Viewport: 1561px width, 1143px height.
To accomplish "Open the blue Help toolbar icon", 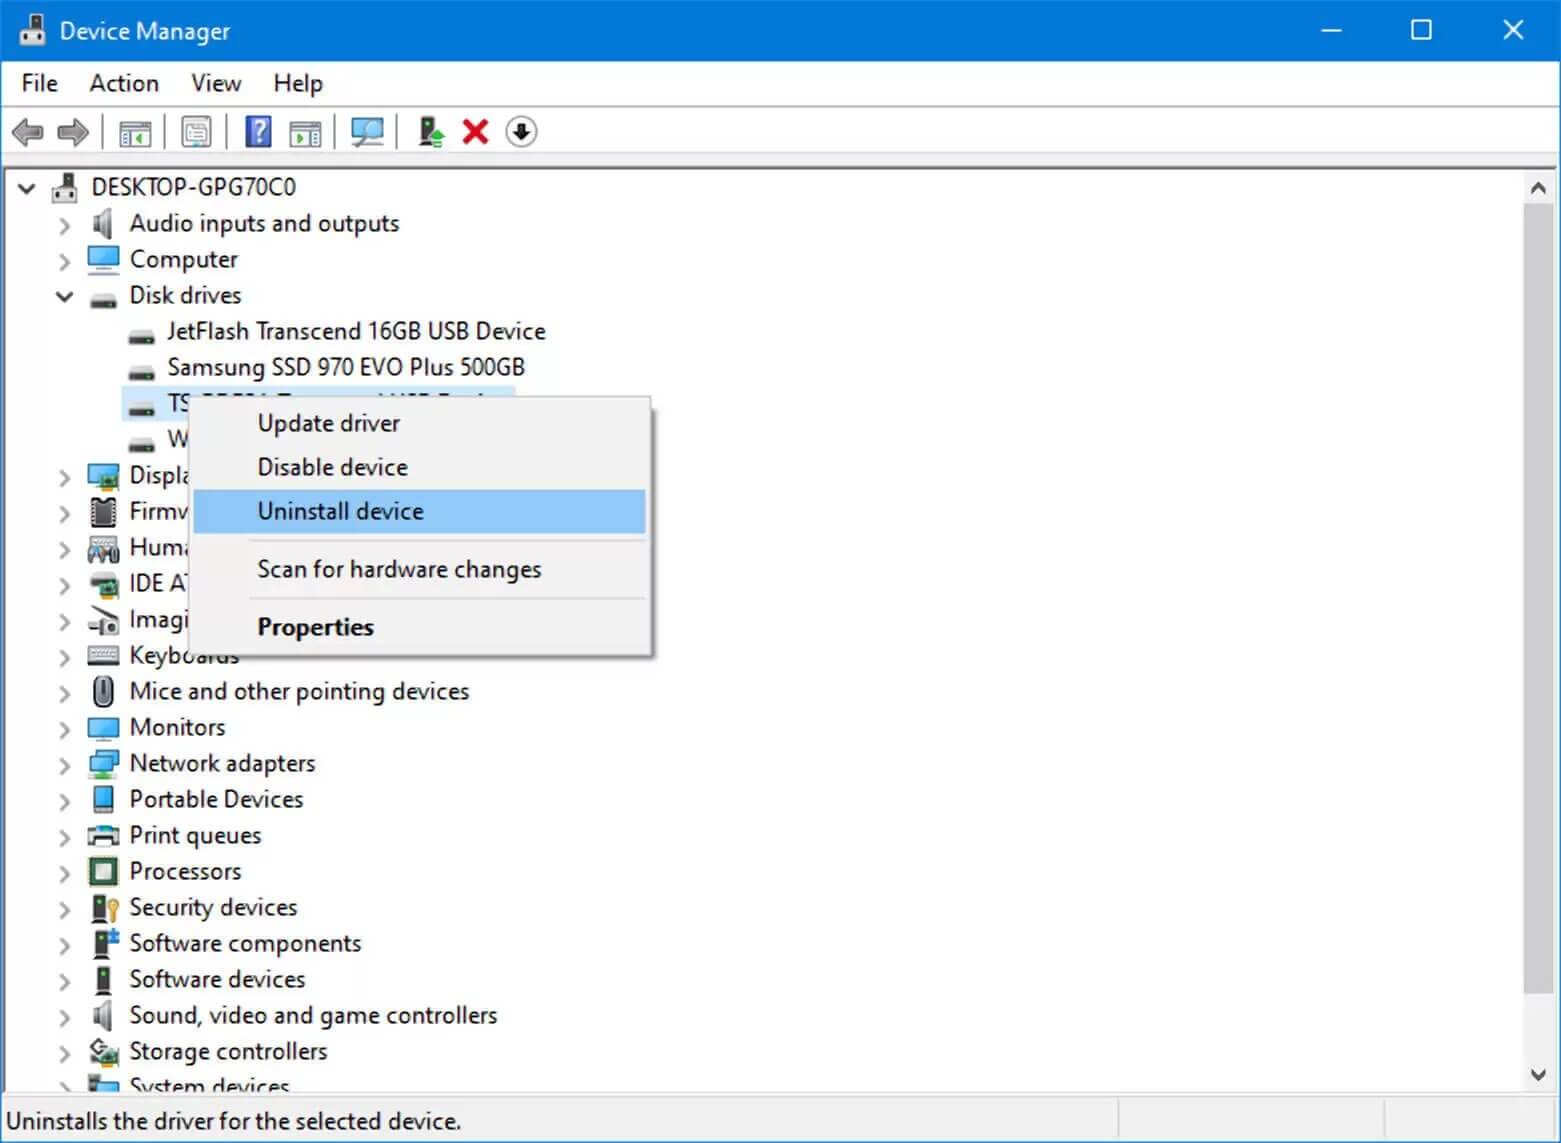I will point(257,131).
